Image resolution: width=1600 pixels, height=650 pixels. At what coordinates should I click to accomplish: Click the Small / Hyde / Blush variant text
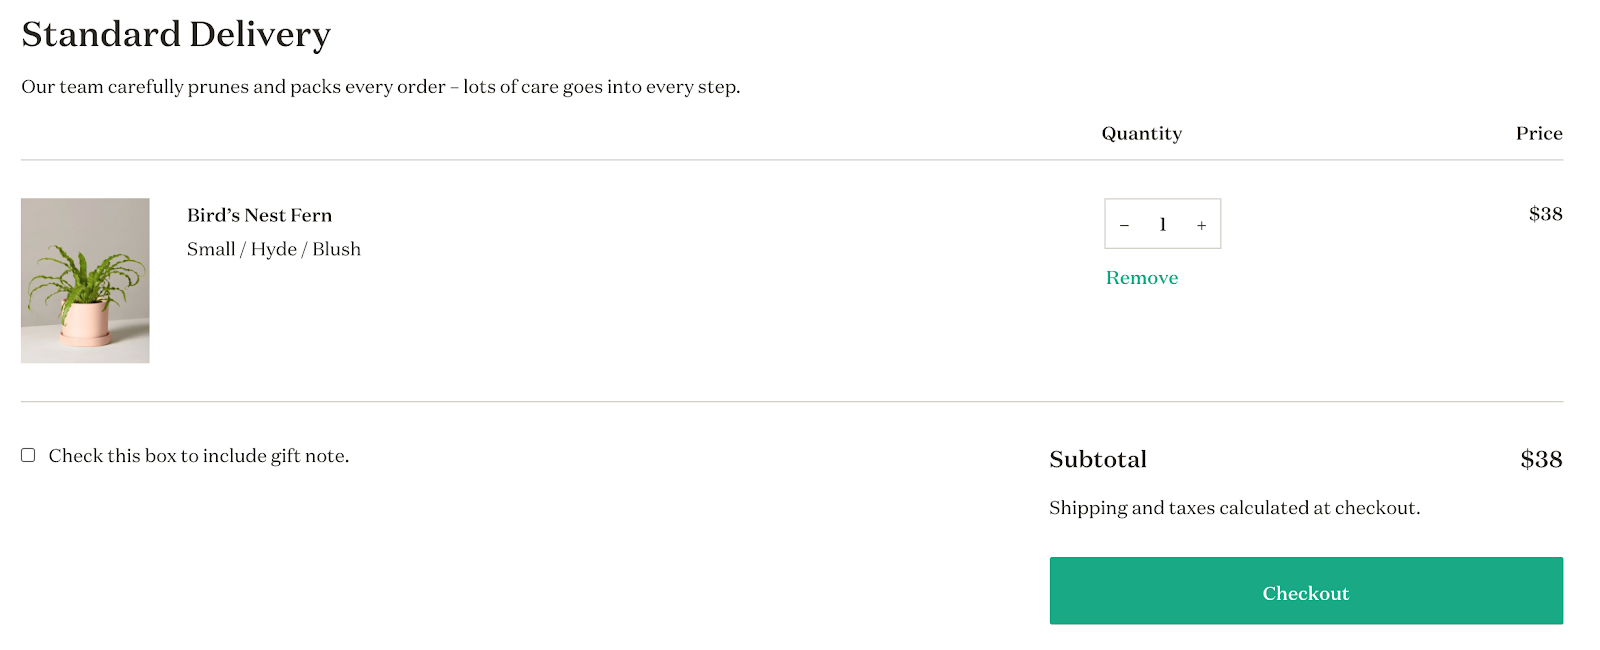(274, 249)
